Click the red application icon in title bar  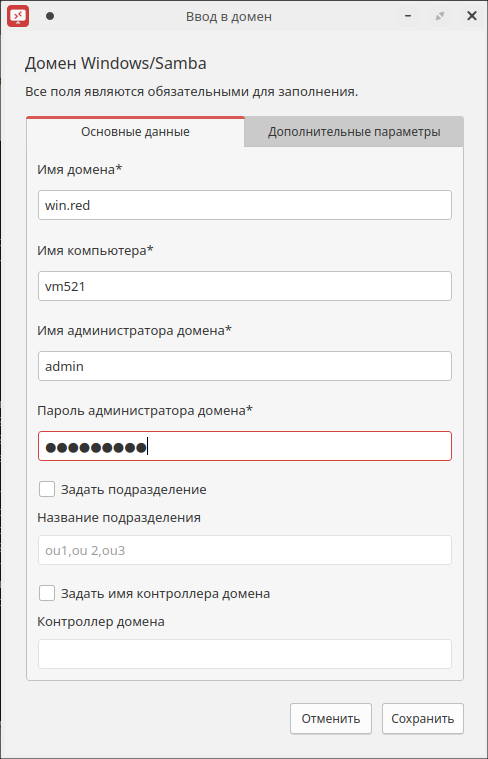(x=18, y=16)
